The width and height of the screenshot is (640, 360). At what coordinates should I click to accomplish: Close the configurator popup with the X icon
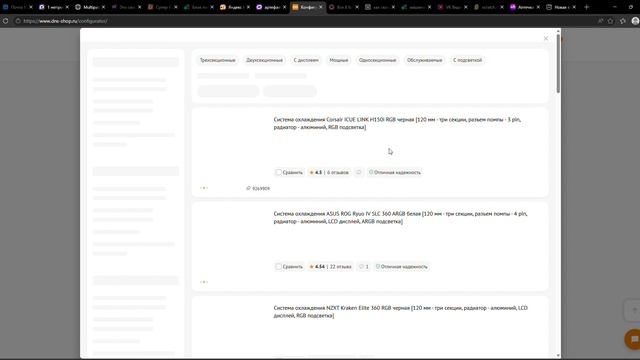click(x=546, y=38)
